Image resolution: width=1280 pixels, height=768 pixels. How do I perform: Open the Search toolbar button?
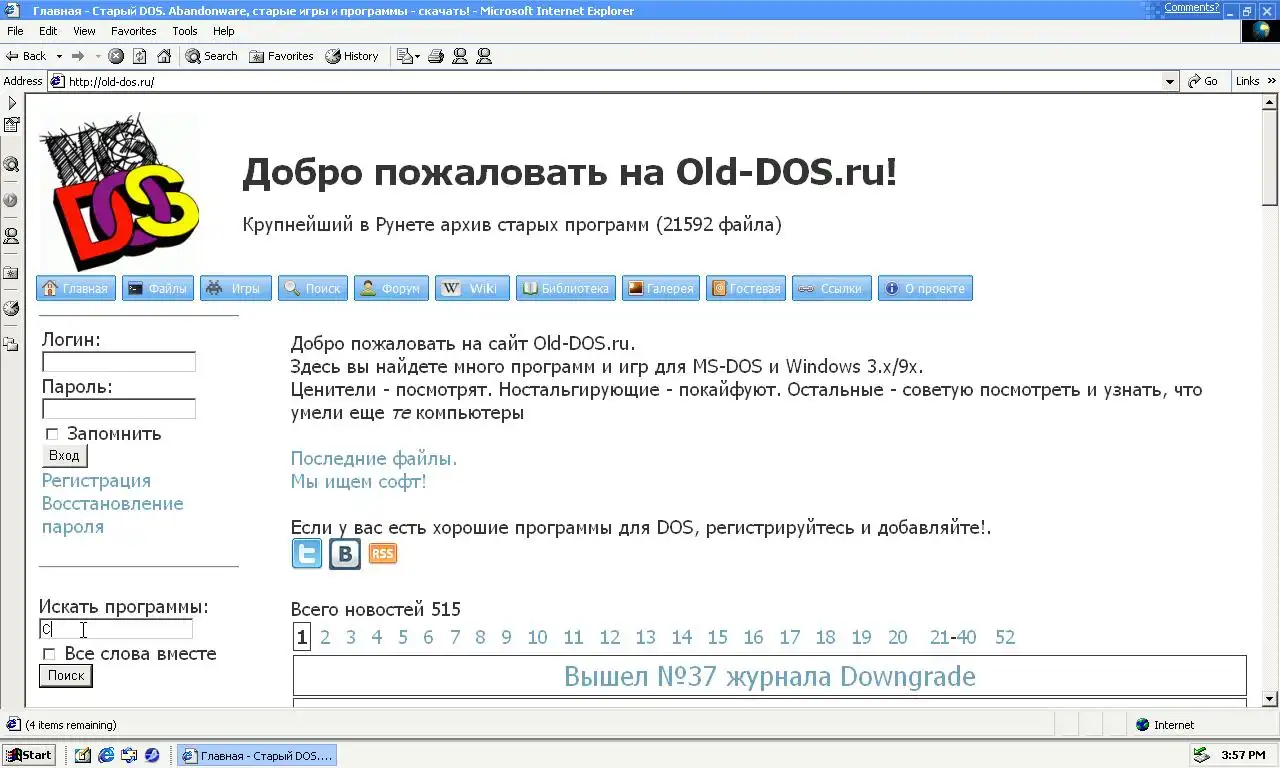tap(212, 56)
